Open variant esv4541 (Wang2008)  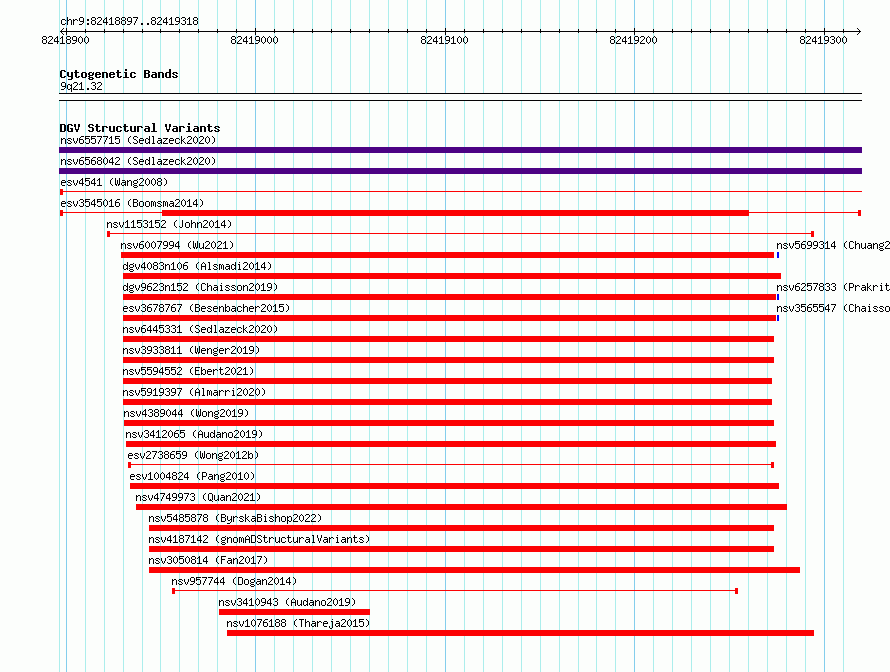(114, 182)
